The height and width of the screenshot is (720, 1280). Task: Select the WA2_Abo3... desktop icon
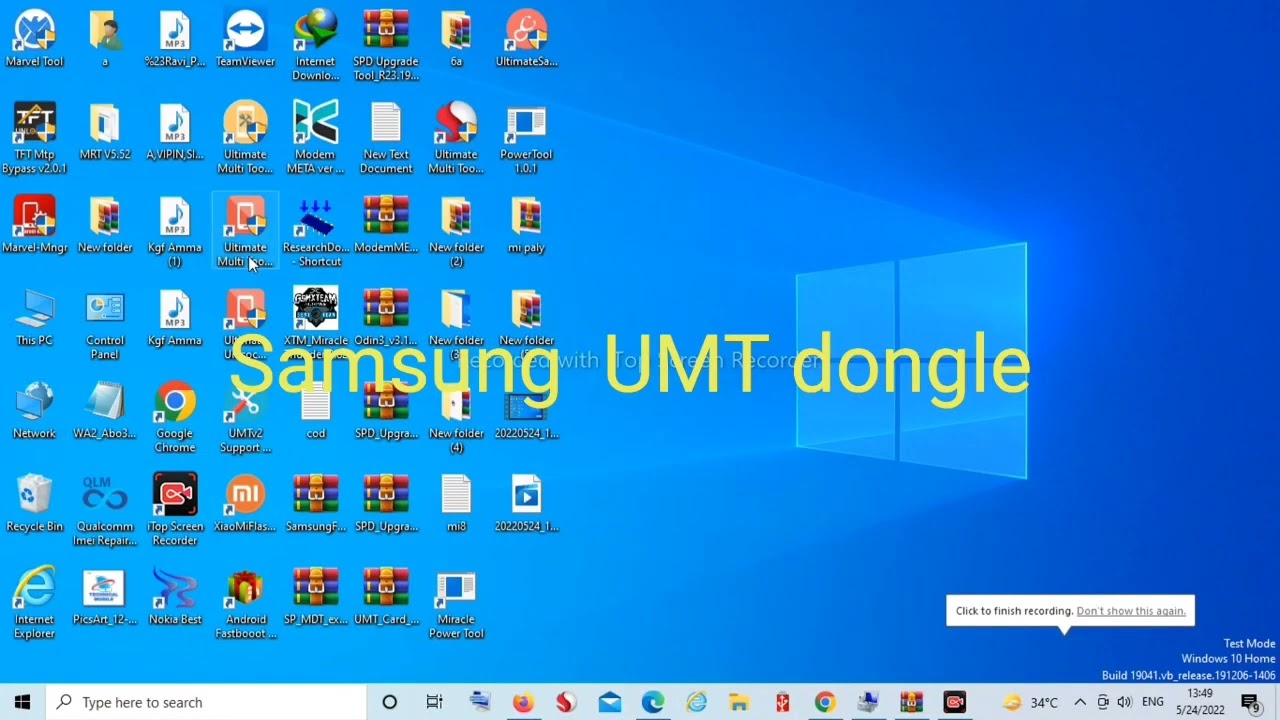105,412
